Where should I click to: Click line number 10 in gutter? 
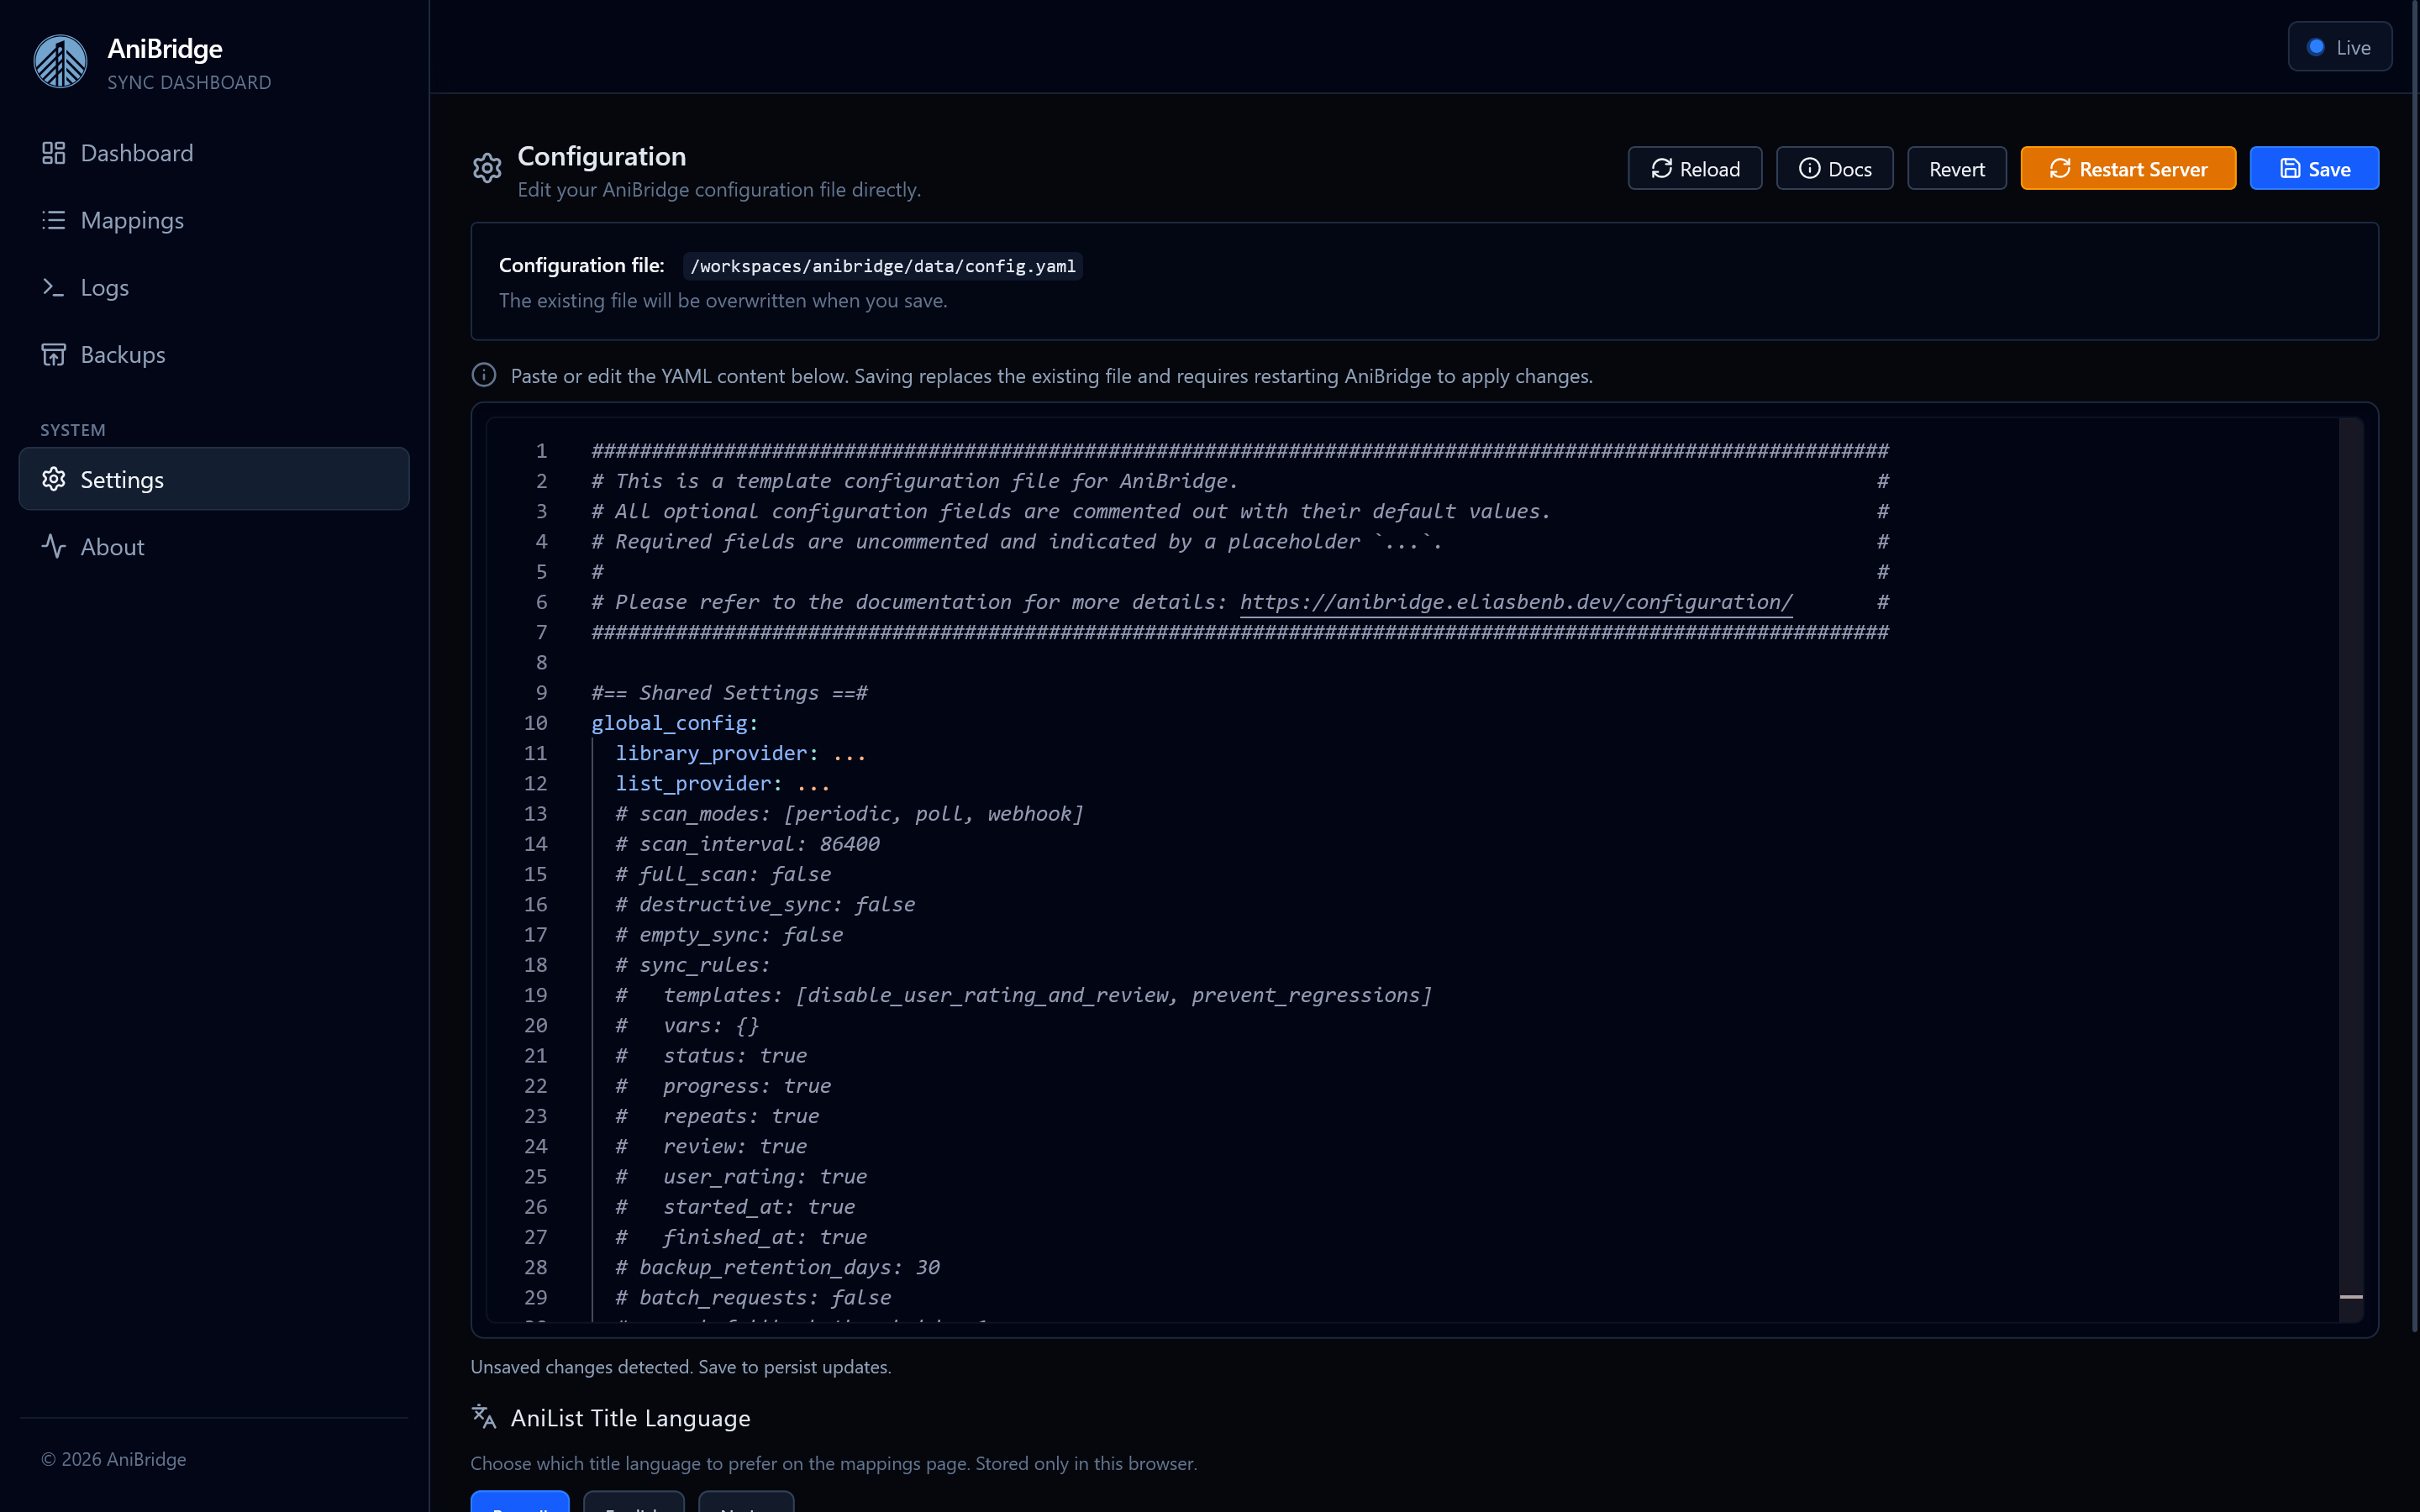pos(536,723)
